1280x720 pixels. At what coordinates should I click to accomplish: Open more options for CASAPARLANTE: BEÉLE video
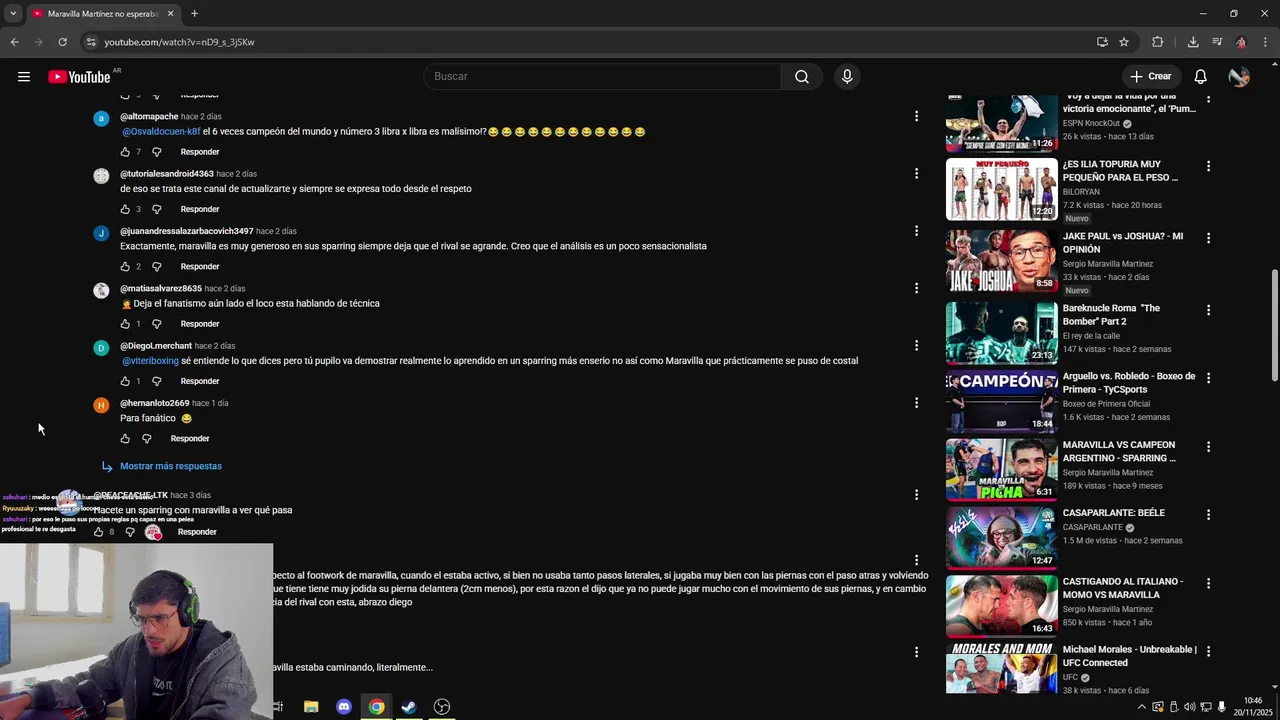click(x=1208, y=515)
